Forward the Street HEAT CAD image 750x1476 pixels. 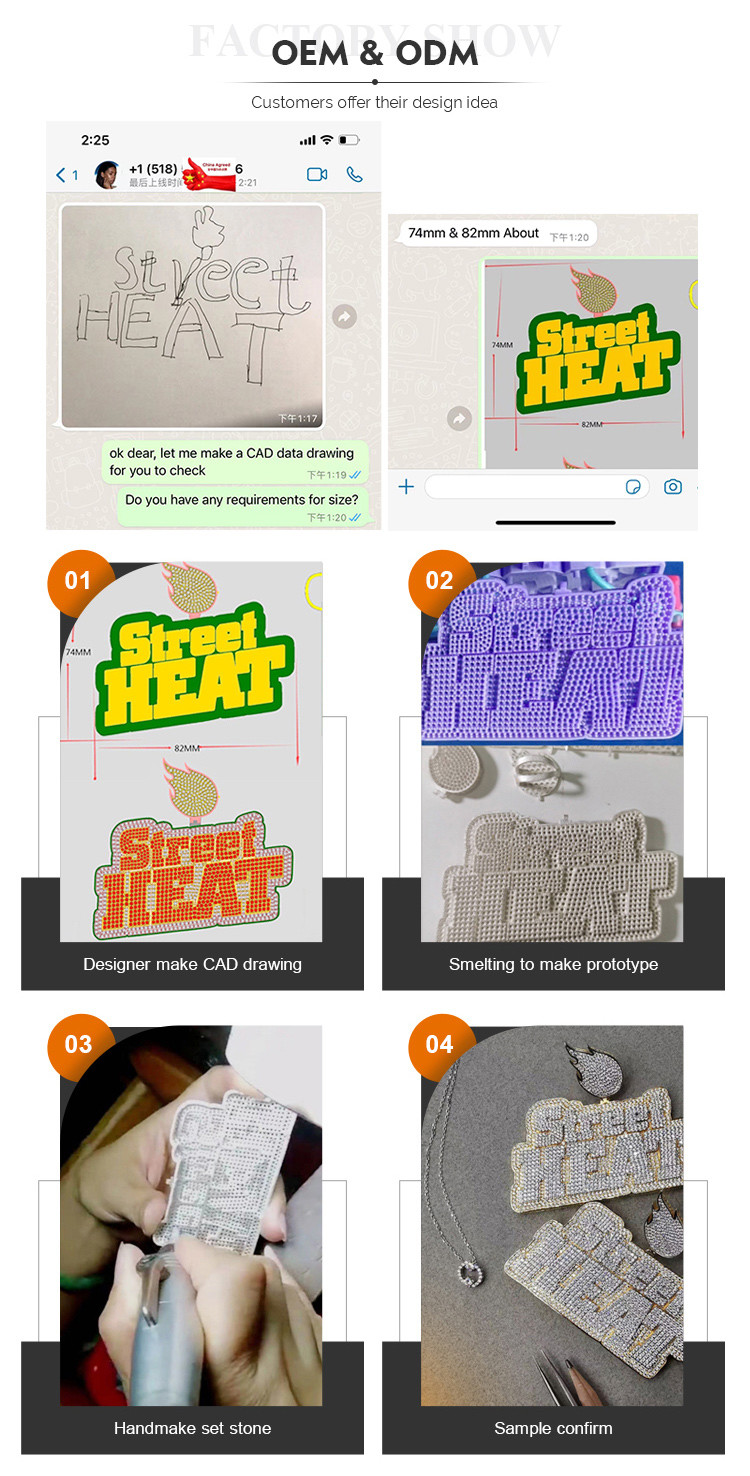(459, 419)
